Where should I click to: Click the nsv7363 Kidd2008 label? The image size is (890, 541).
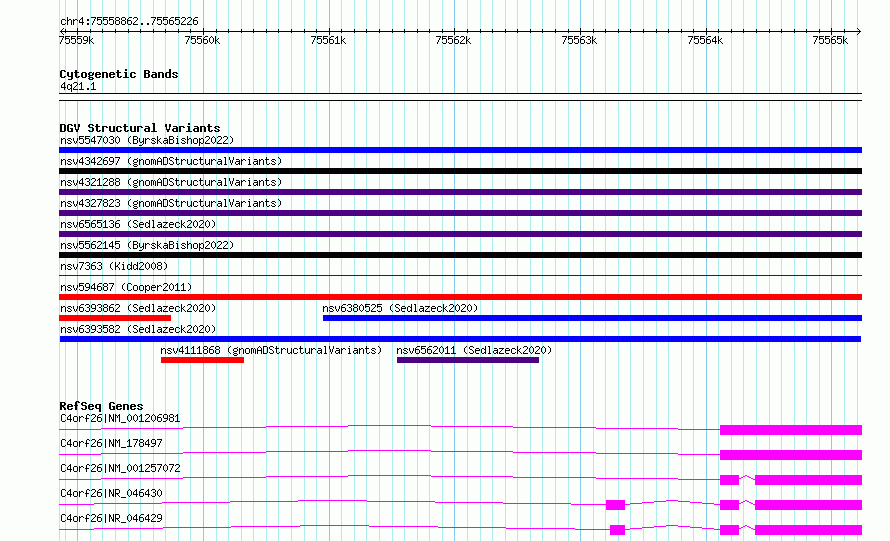point(114,266)
